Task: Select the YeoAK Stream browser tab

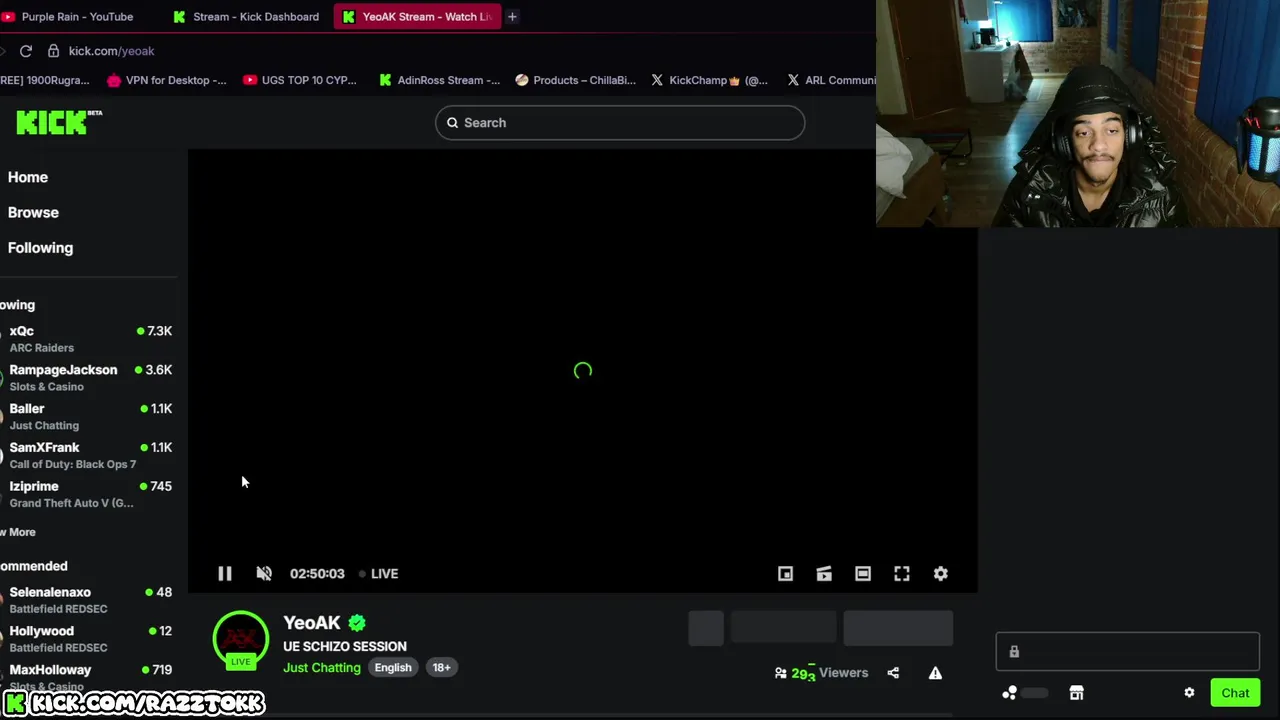Action: (x=417, y=16)
